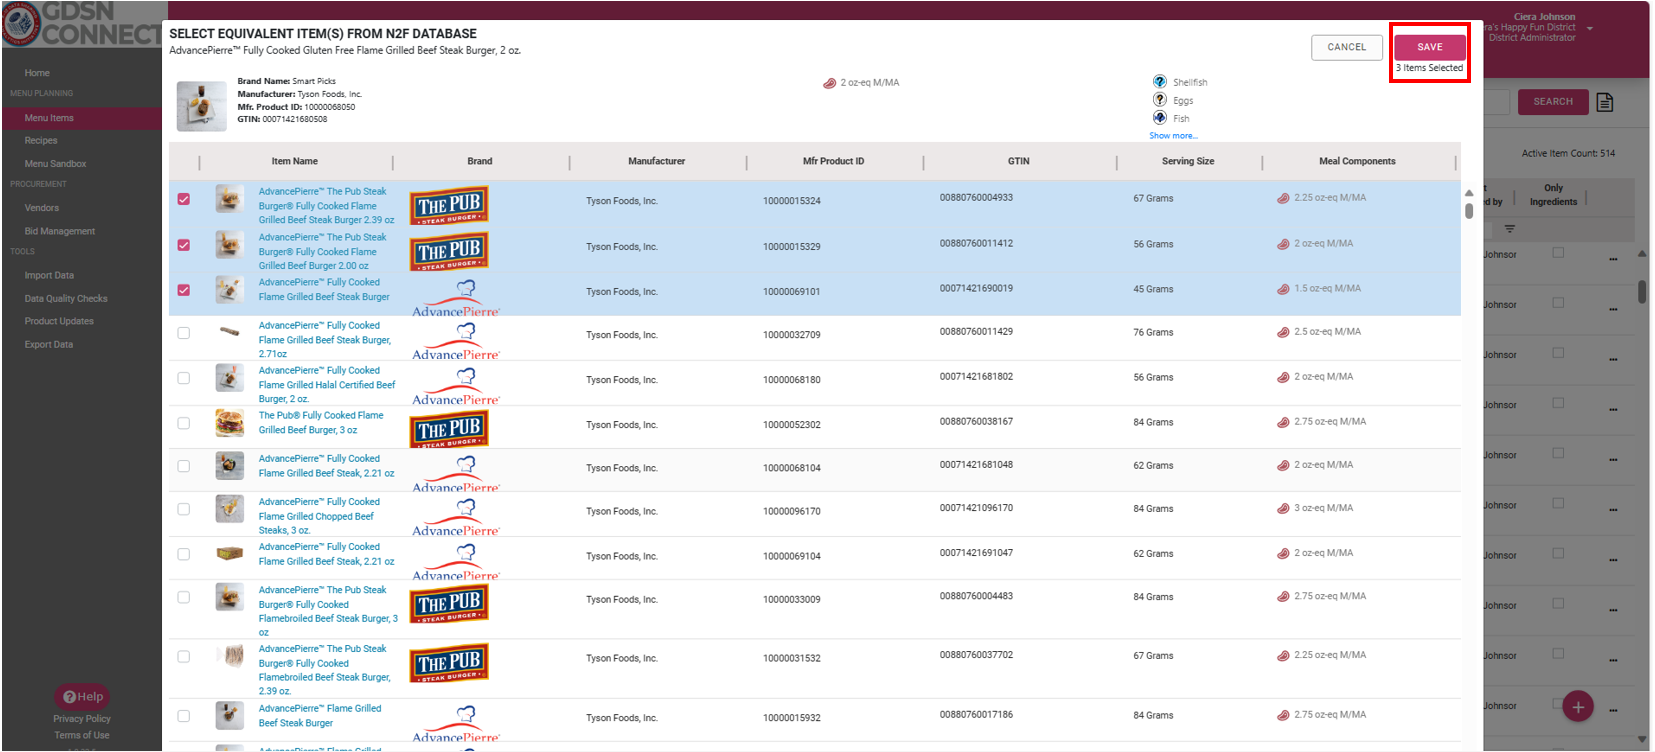1655x752 pixels.
Task: Open the Ciera Johnson user dropdown arrow
Action: [1590, 28]
